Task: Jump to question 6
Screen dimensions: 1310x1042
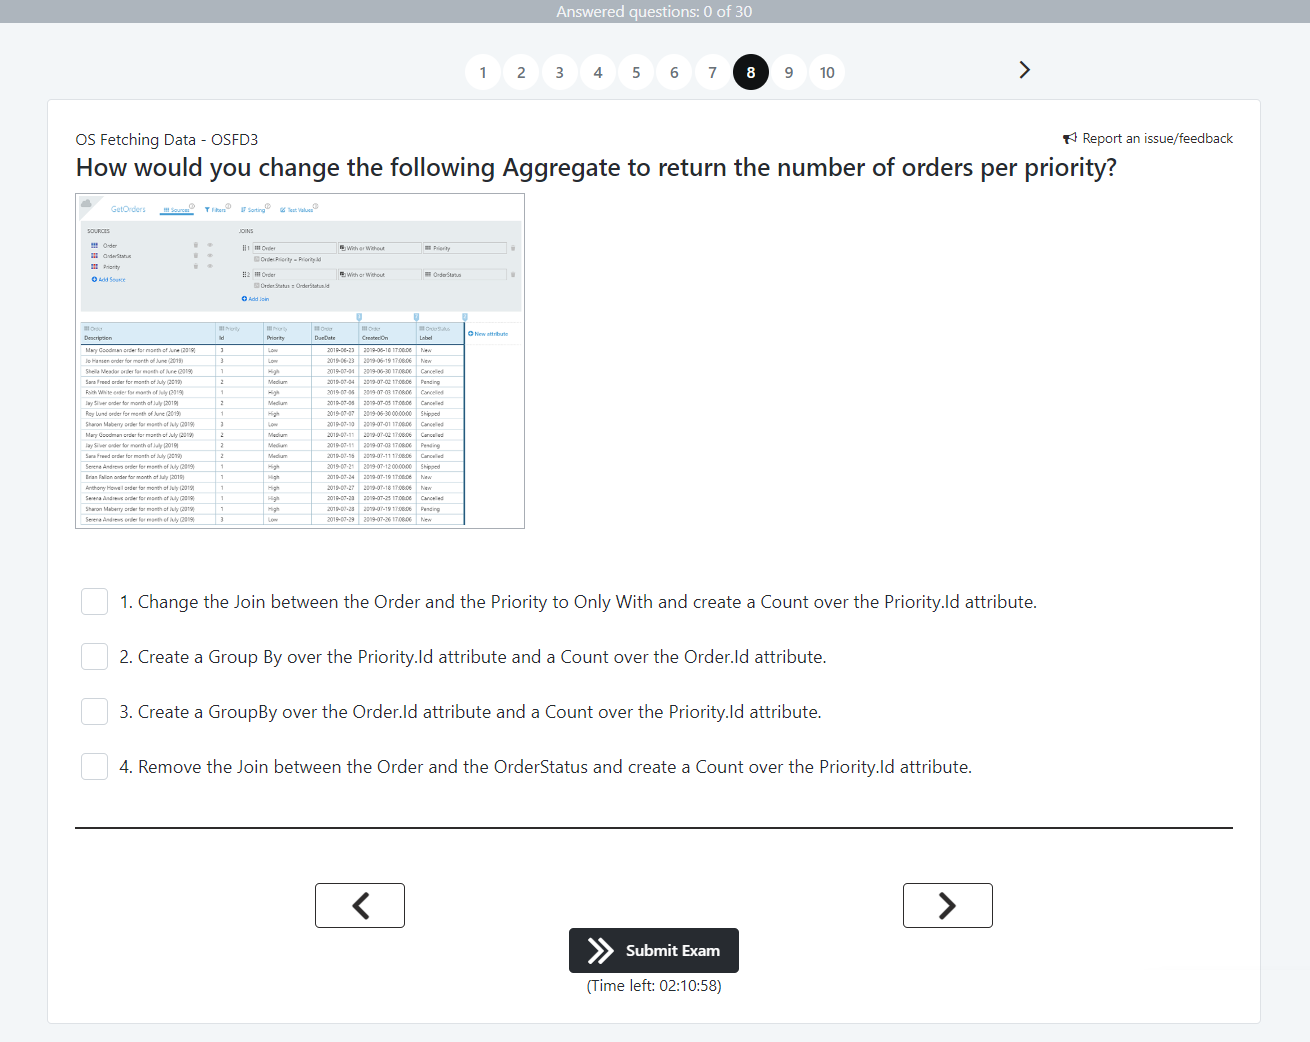Action: pos(674,72)
